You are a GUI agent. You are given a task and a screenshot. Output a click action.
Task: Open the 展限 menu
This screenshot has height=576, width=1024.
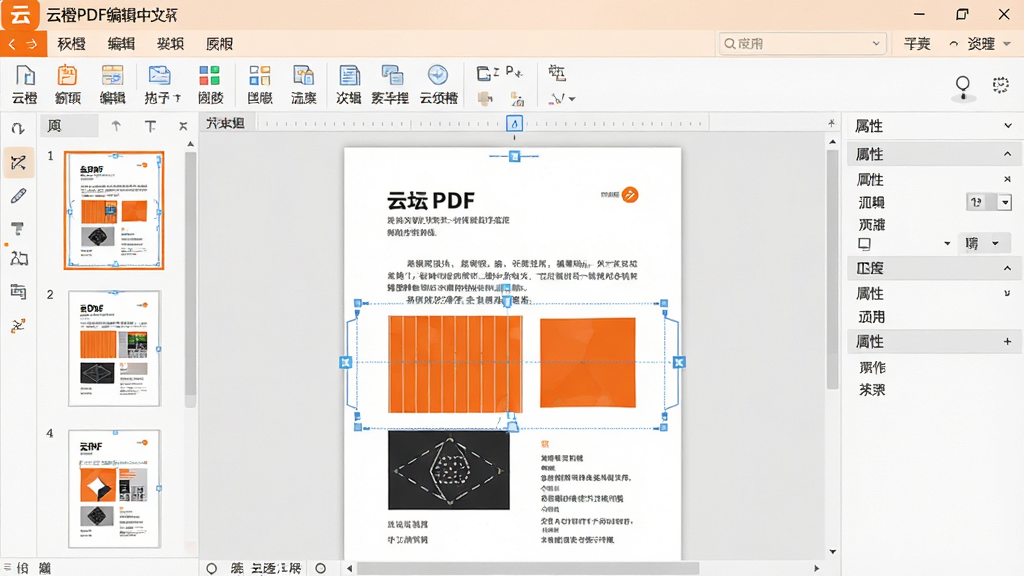click(x=219, y=44)
